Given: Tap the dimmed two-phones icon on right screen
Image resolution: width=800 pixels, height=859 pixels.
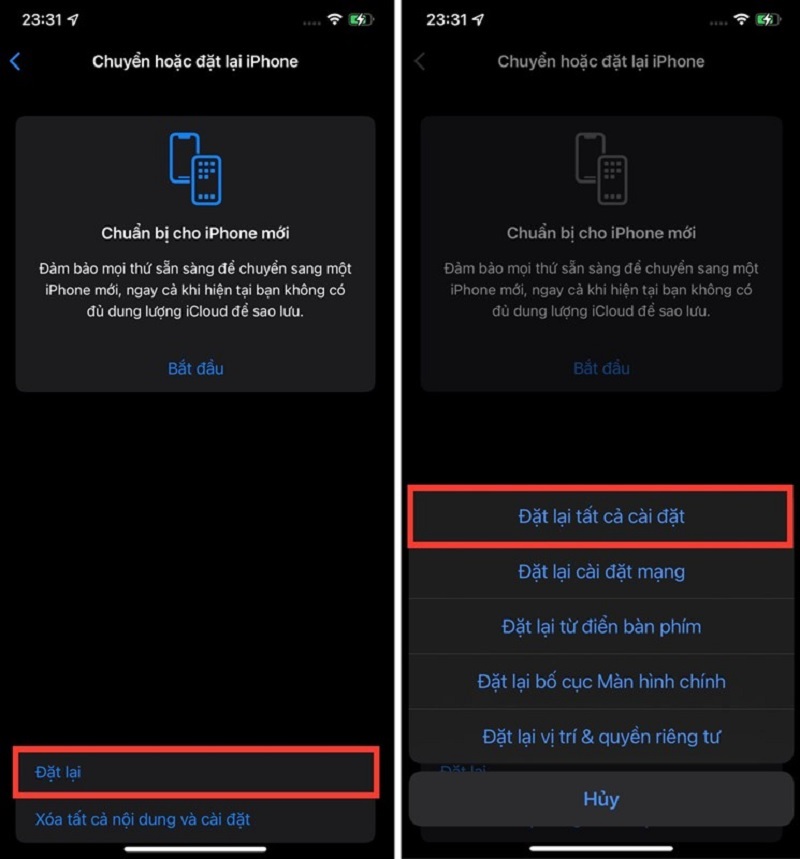Looking at the screenshot, I should click(x=601, y=169).
